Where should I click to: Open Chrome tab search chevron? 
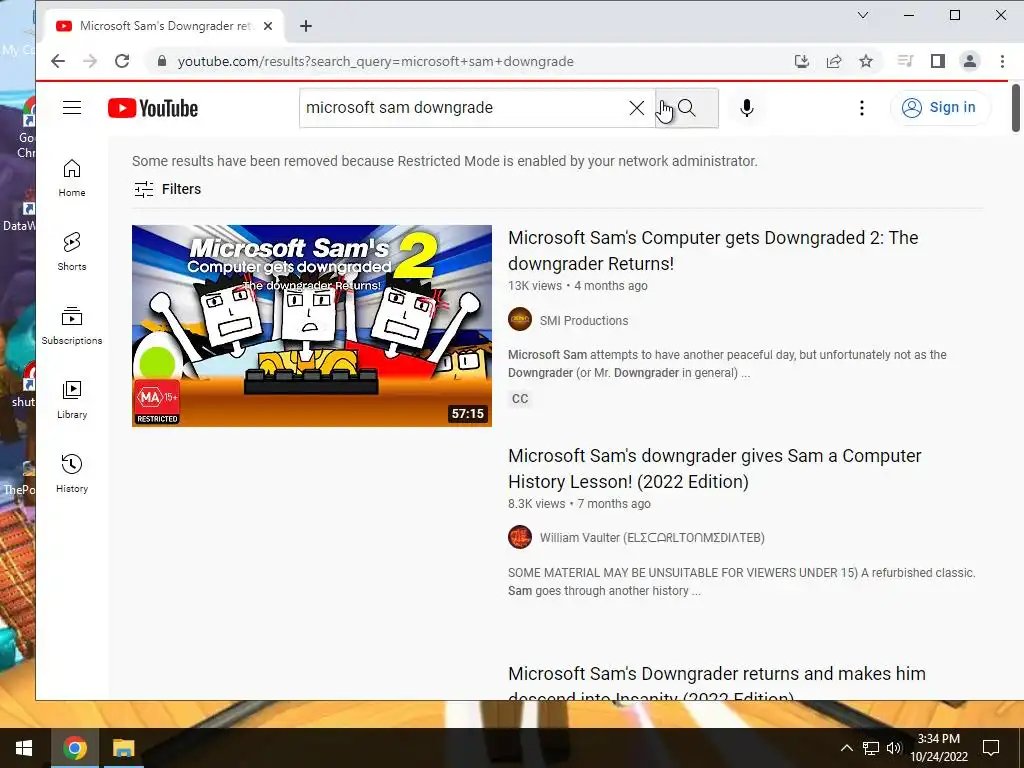pyautogui.click(x=863, y=15)
